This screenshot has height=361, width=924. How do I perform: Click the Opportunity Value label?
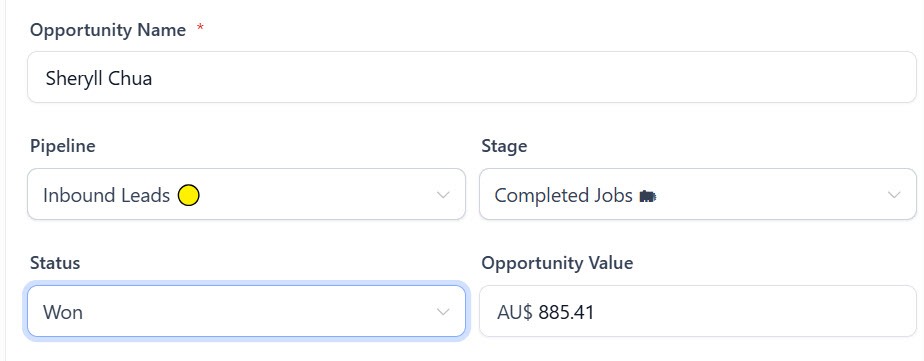557,263
